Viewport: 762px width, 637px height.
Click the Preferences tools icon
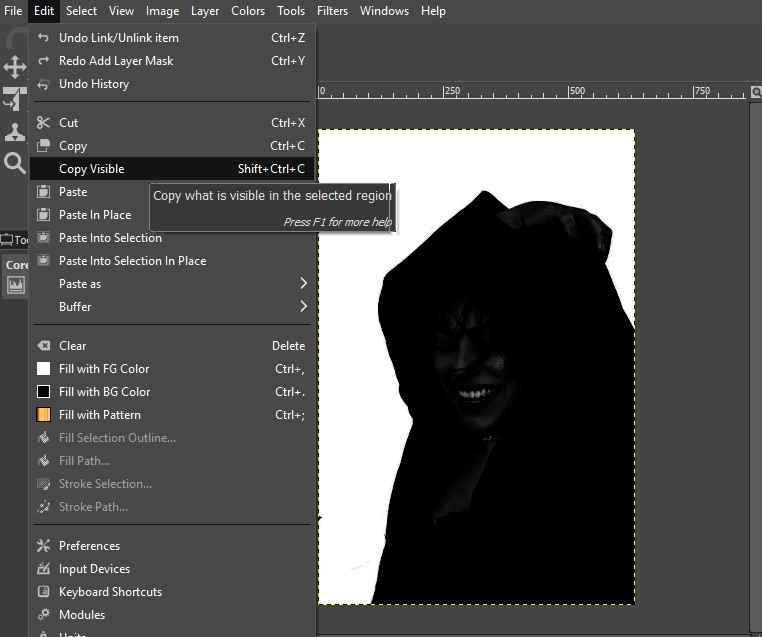43,546
